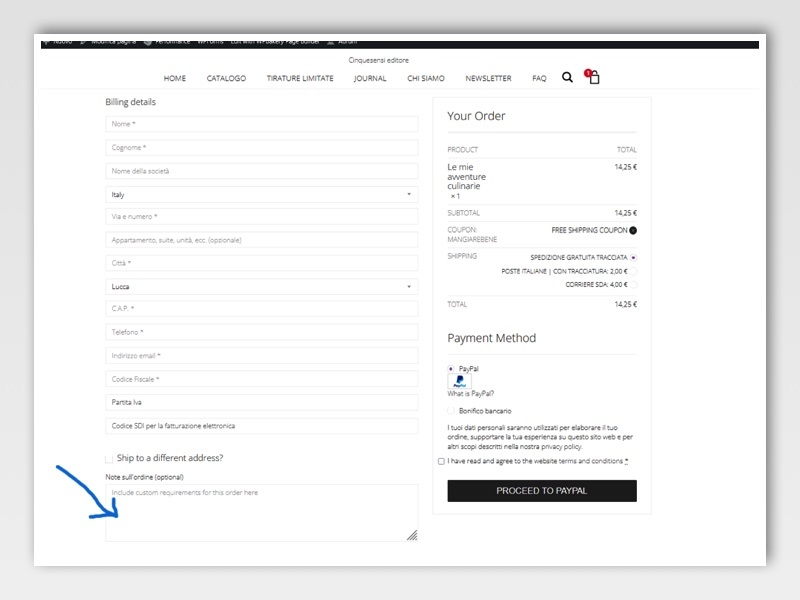Agree to website terms and conditions
Screen dimensions: 800x600
pyautogui.click(x=441, y=461)
